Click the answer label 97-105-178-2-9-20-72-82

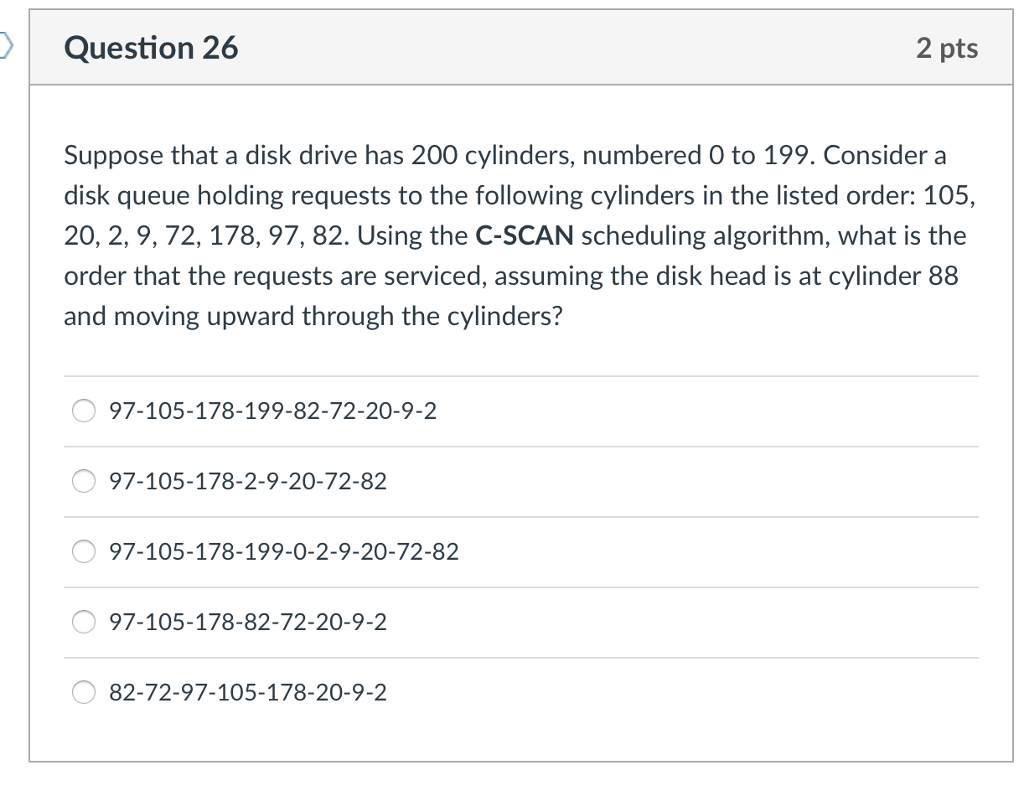click(248, 481)
